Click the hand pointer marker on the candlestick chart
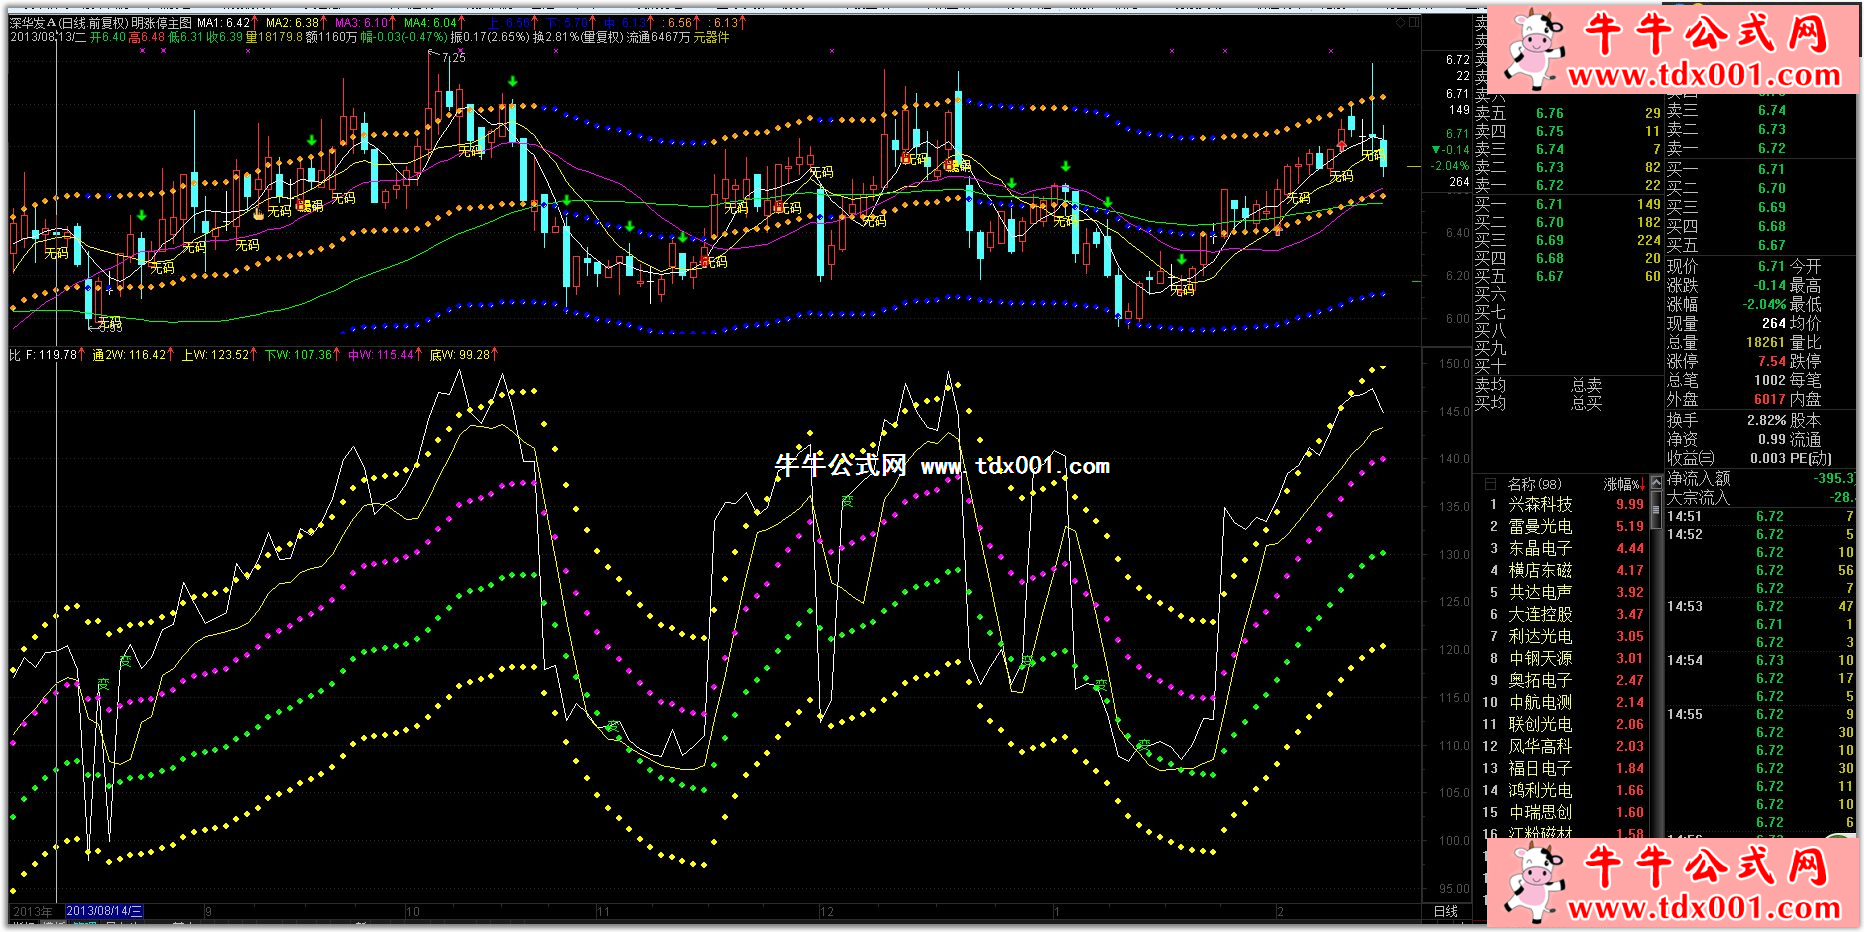 click(258, 212)
